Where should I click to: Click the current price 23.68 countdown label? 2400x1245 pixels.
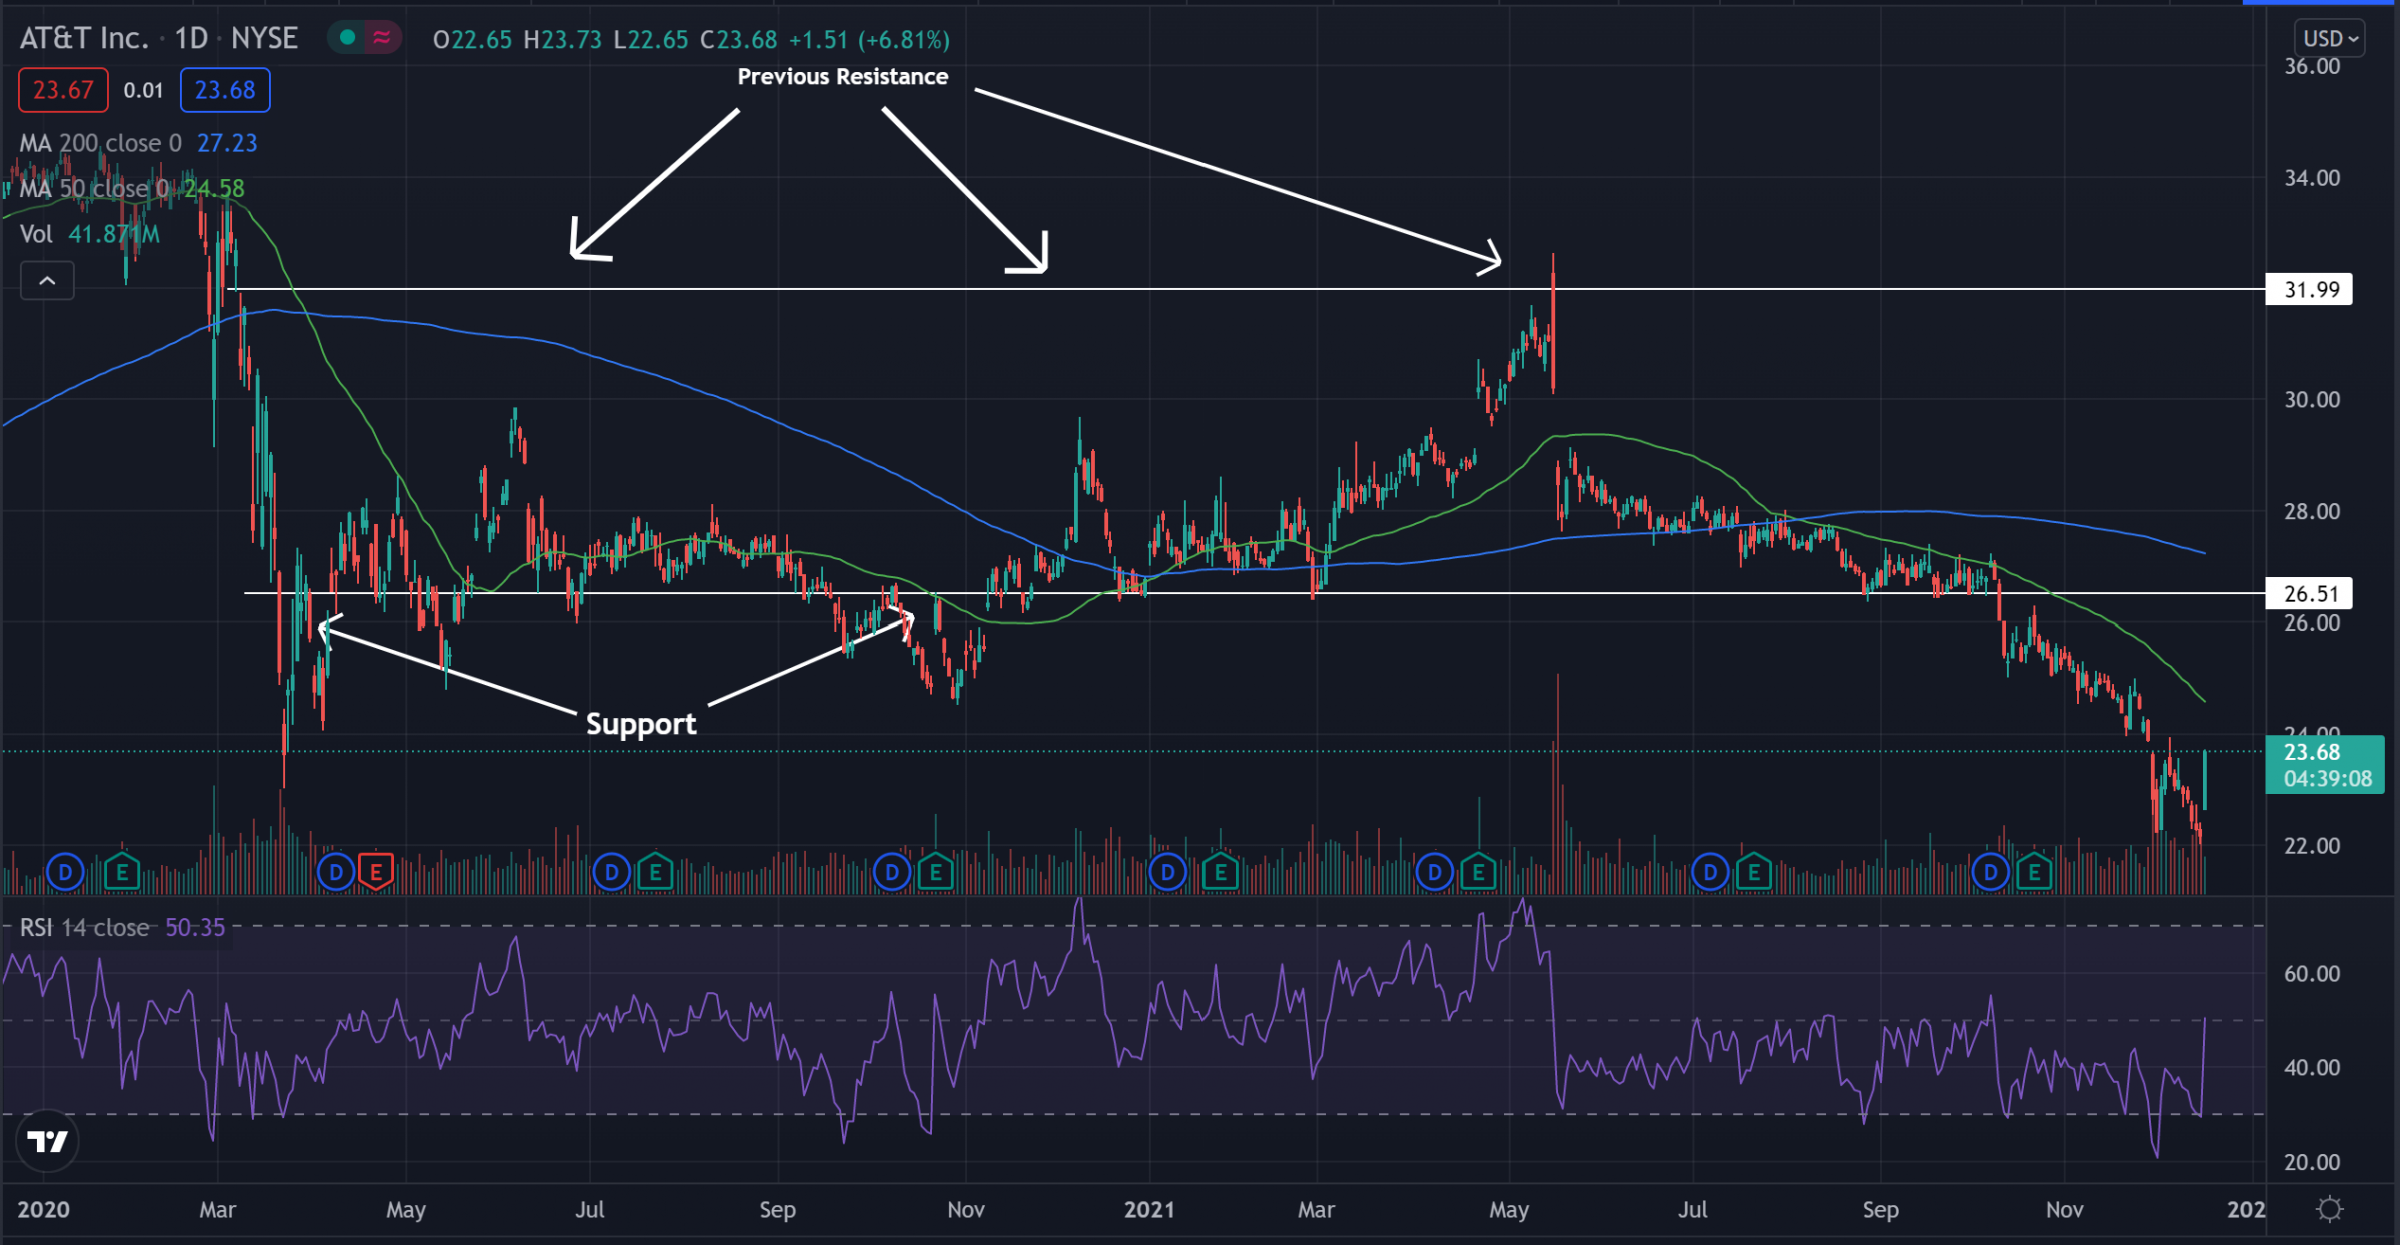point(2325,765)
